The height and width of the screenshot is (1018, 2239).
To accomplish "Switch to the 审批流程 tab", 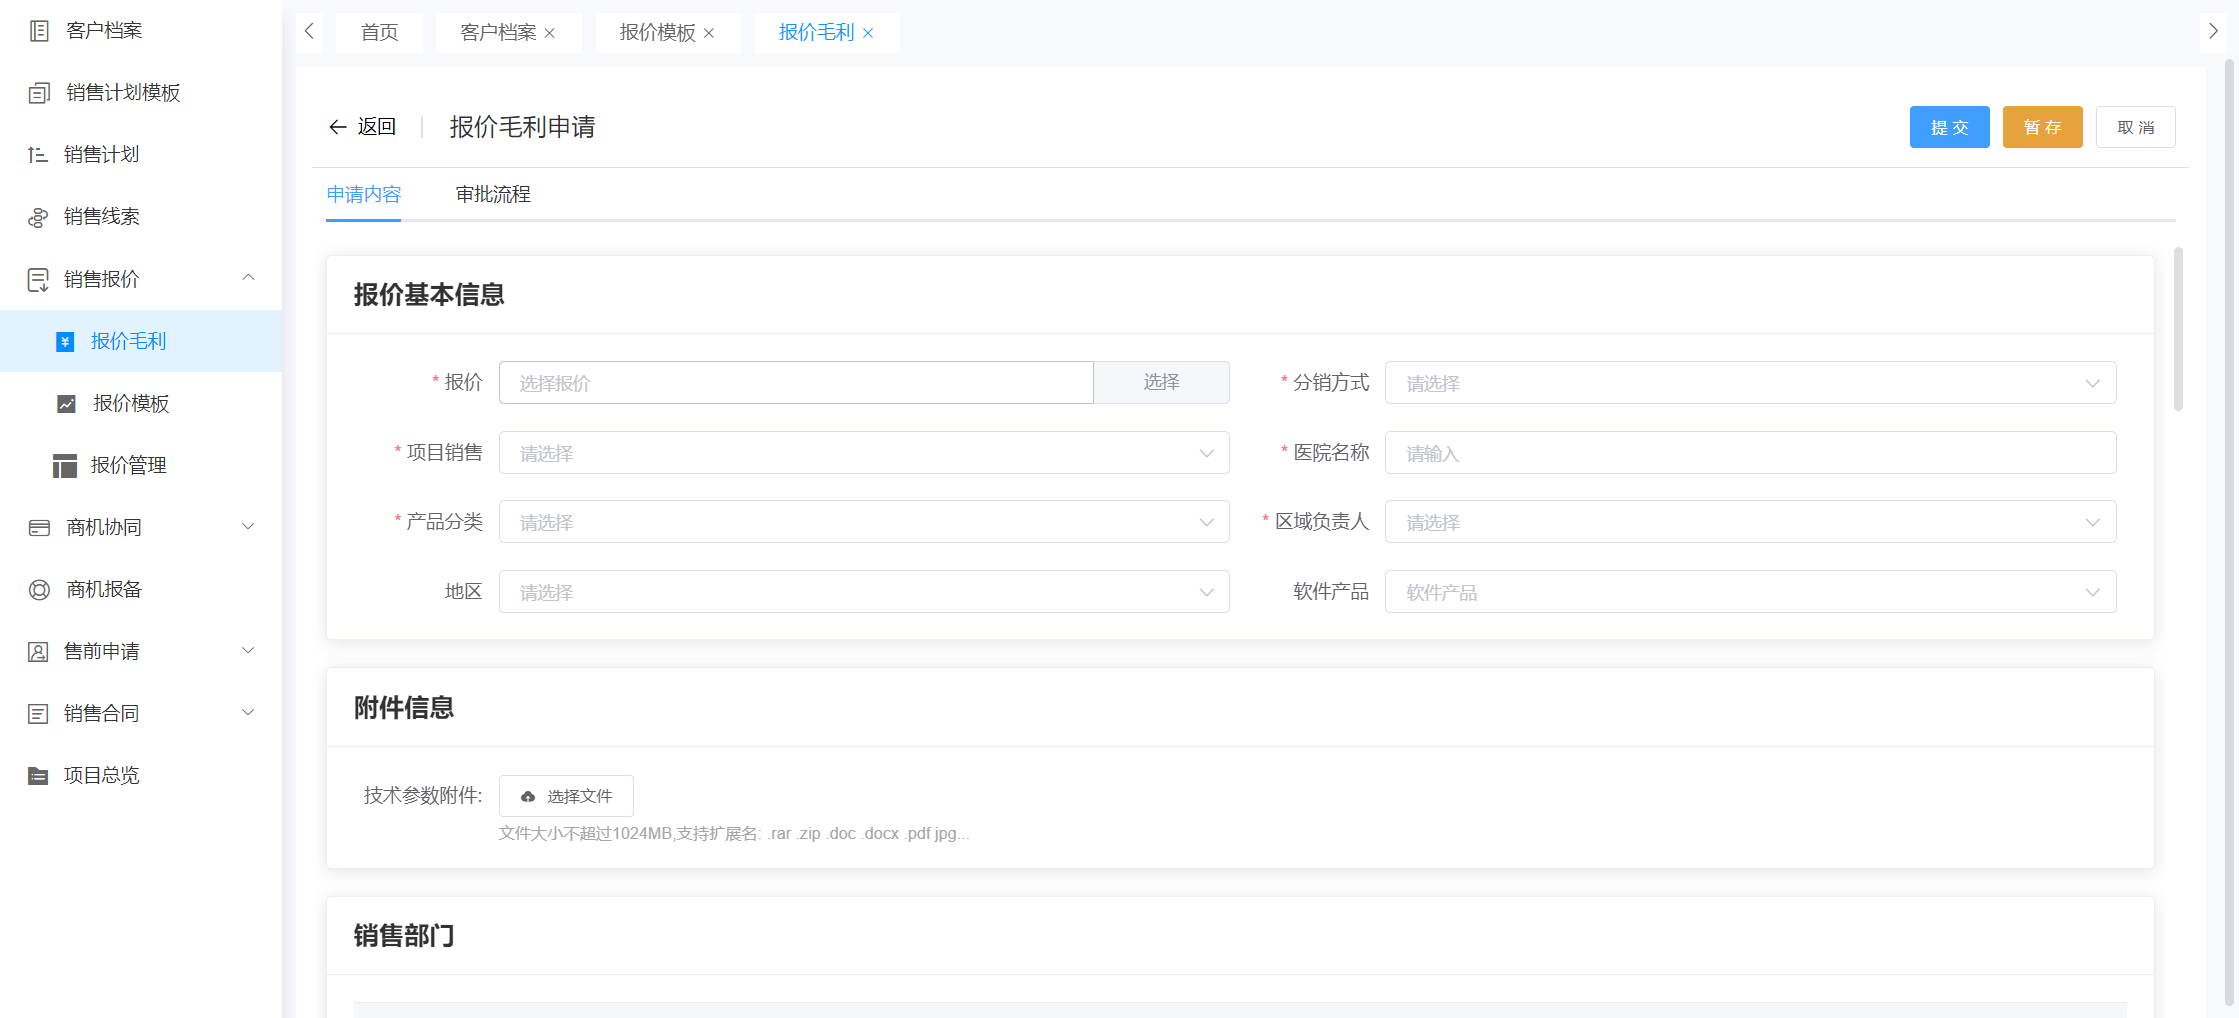I will [493, 194].
